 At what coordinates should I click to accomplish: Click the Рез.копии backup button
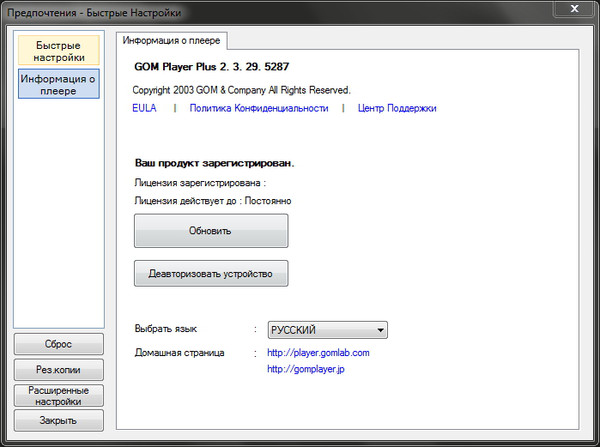(x=58, y=369)
